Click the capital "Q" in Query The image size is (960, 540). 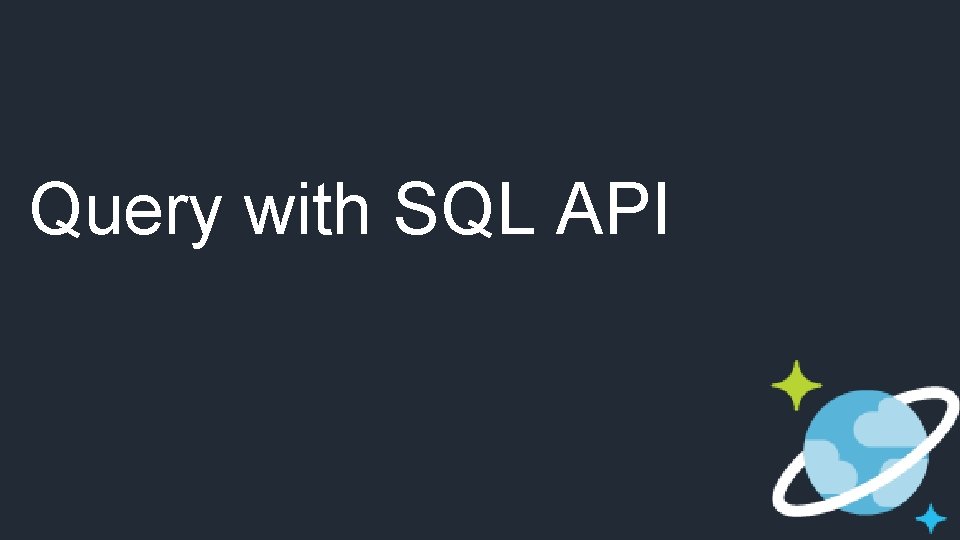(x=55, y=208)
